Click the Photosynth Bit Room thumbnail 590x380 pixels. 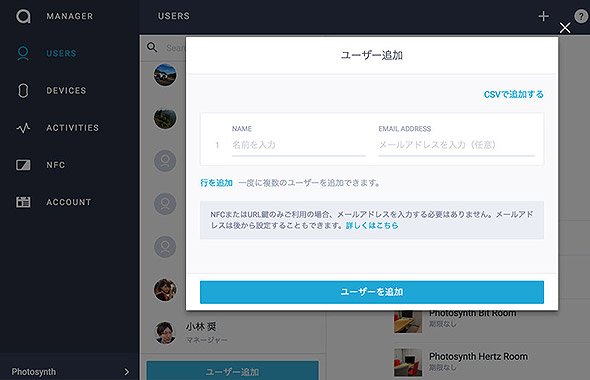tap(408, 322)
